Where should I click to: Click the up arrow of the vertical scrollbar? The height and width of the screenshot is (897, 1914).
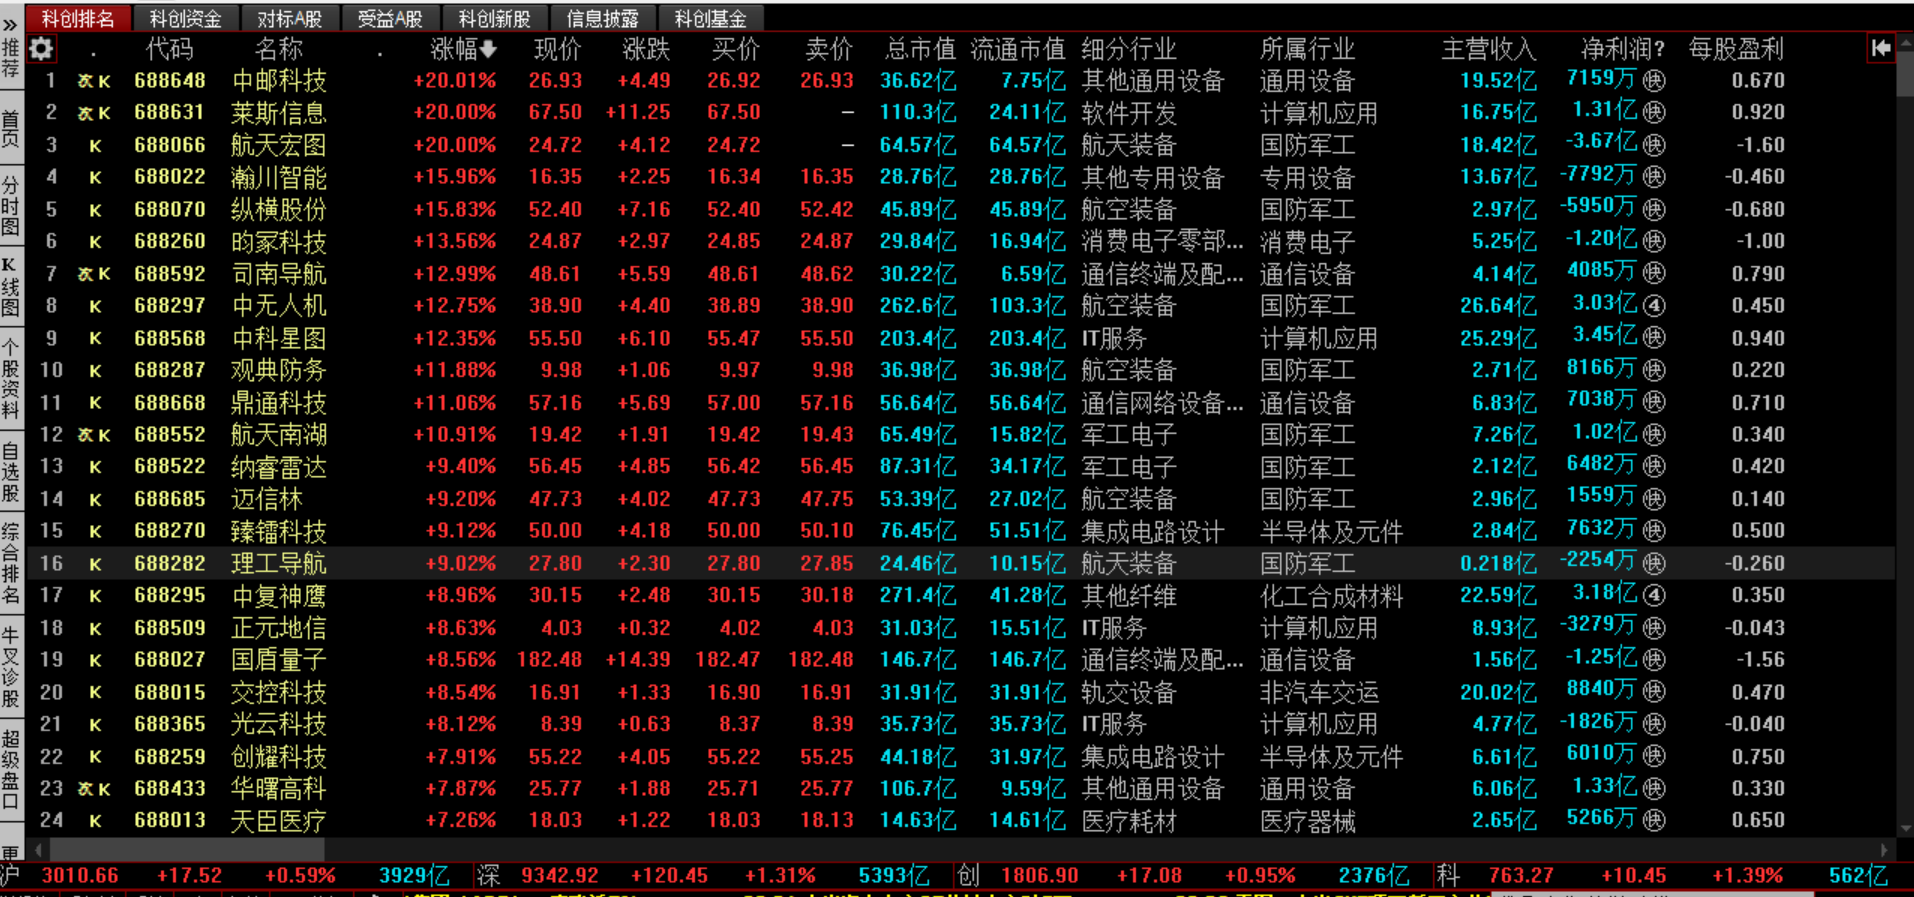pos(1904,44)
